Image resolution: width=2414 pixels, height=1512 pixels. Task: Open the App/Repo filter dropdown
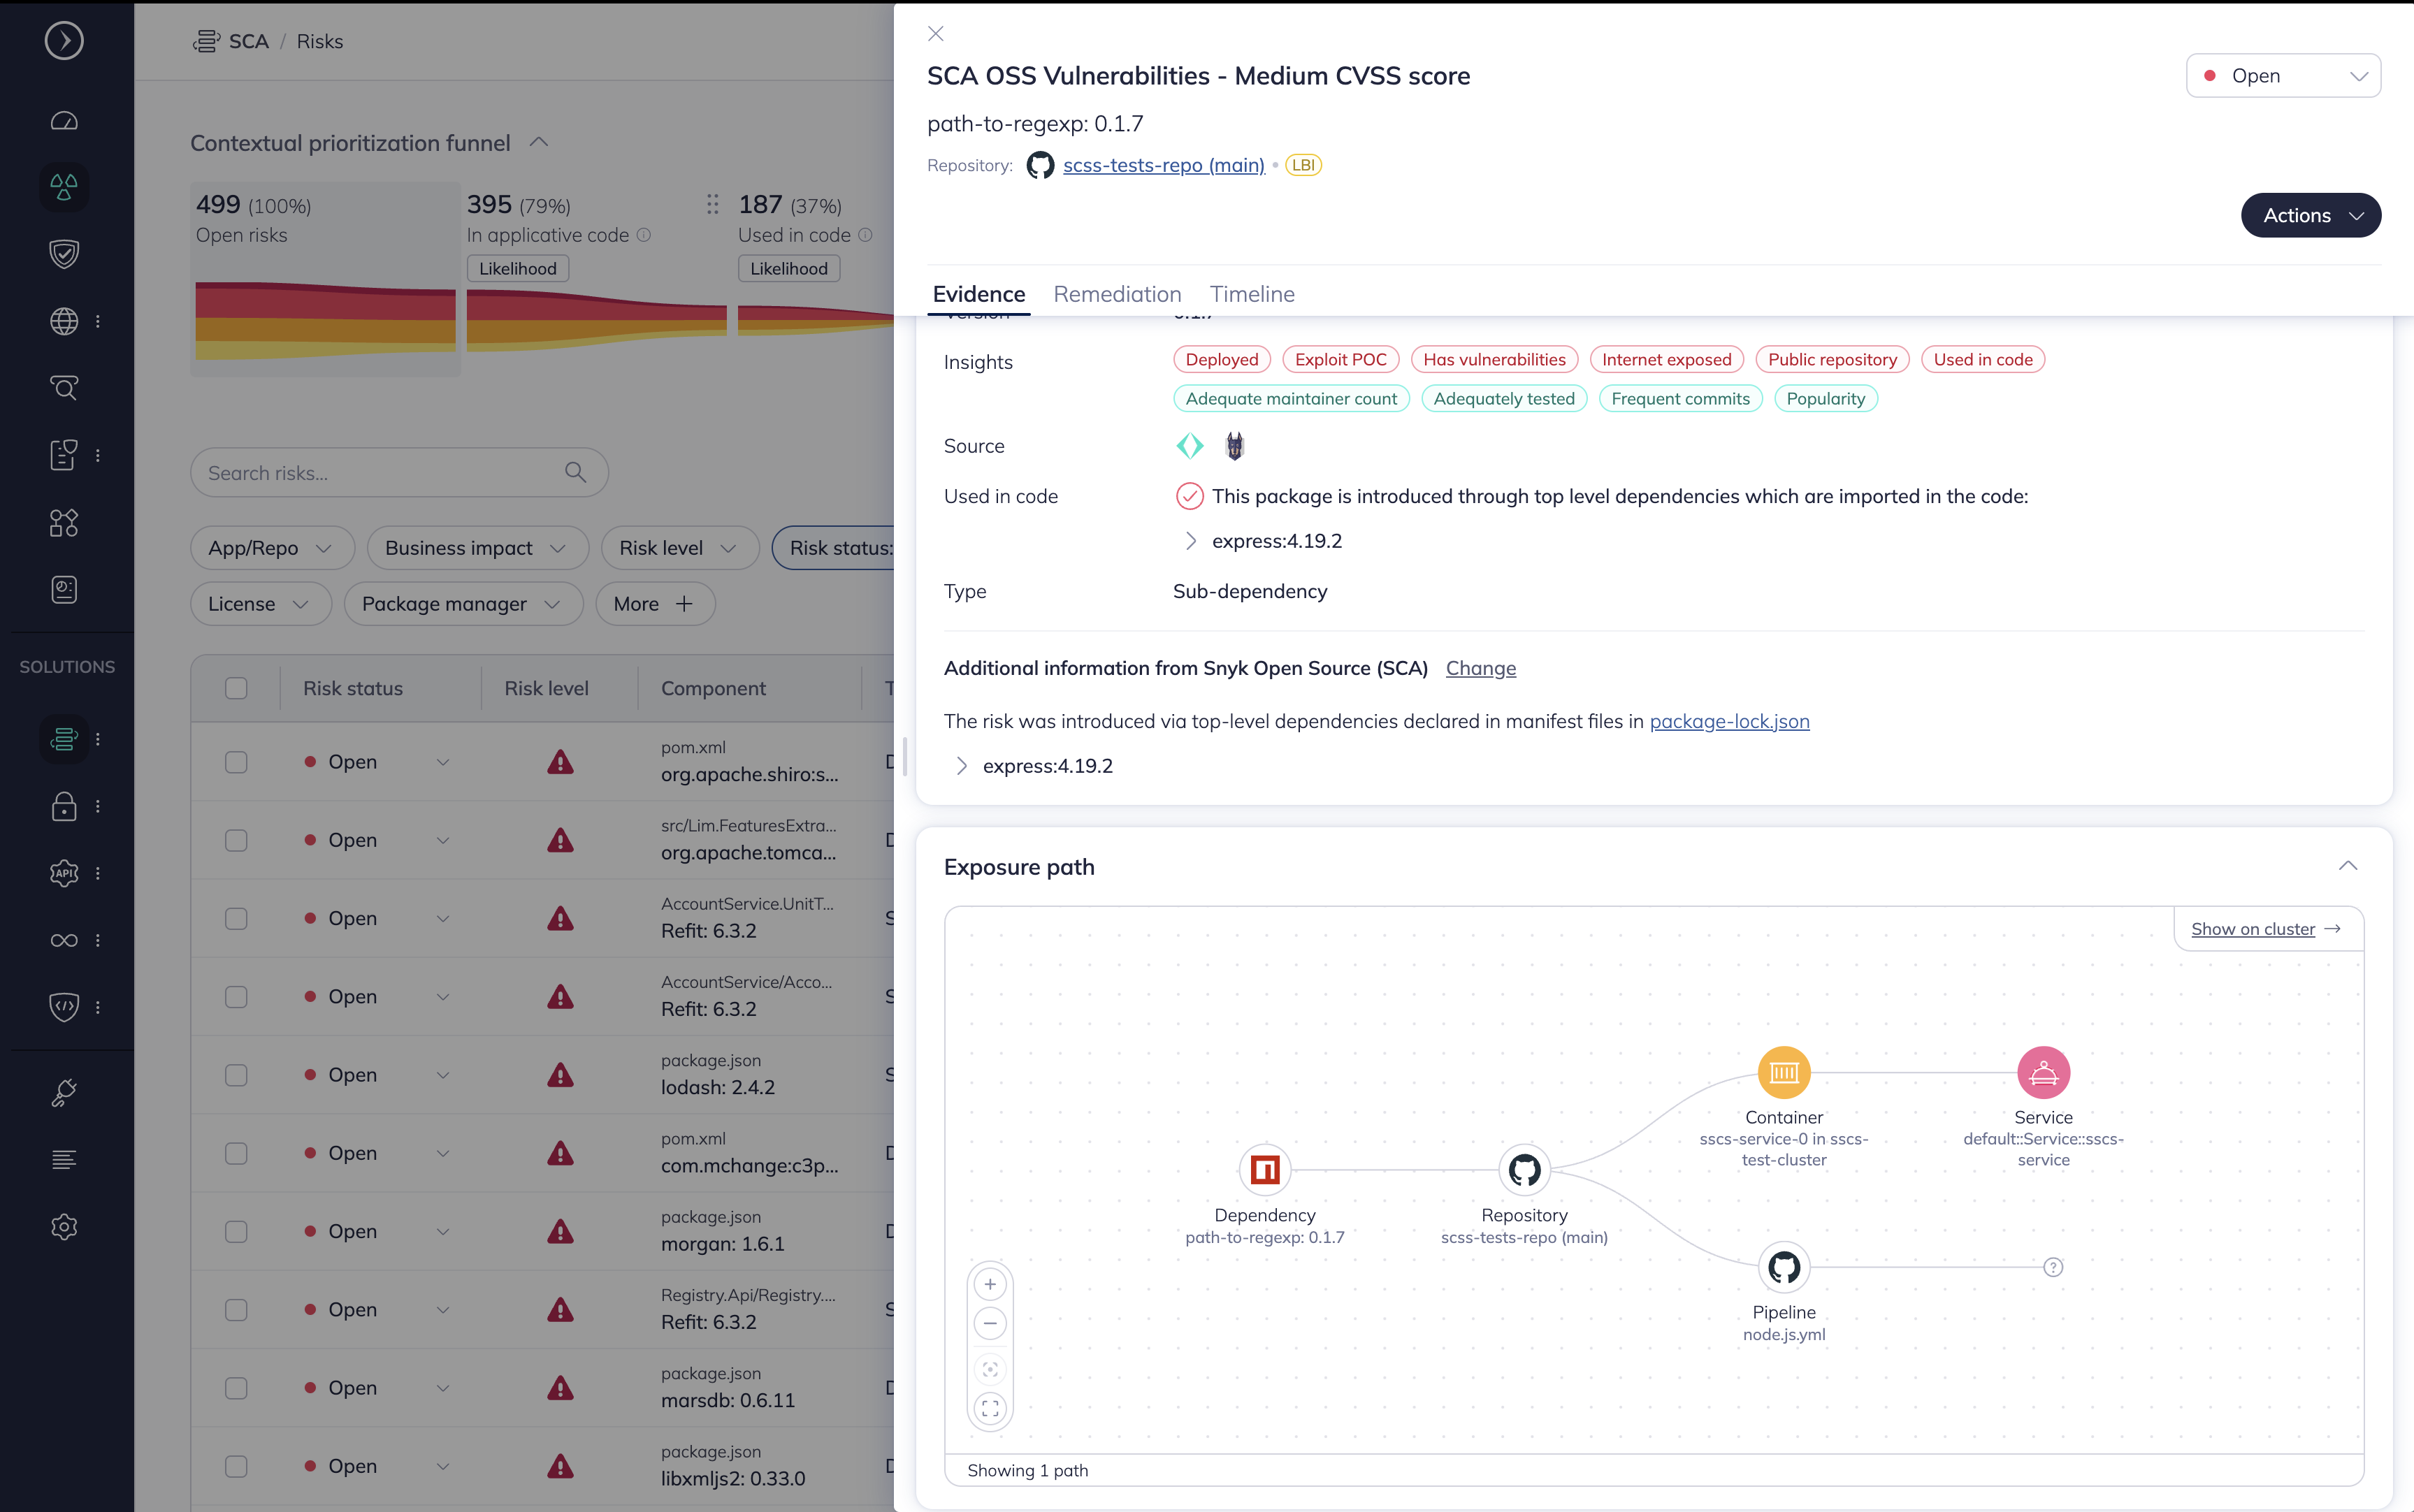coord(272,548)
